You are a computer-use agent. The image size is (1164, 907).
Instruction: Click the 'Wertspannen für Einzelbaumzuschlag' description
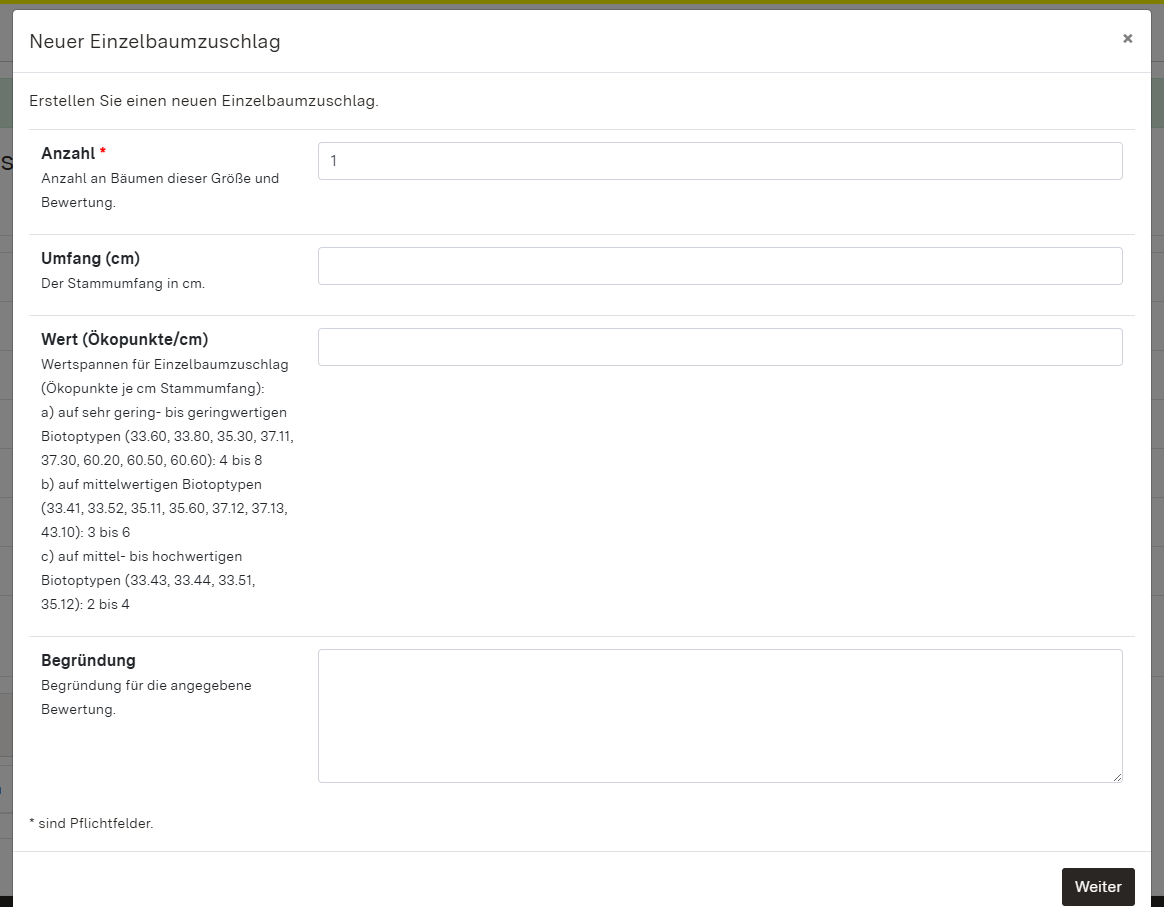tap(164, 364)
